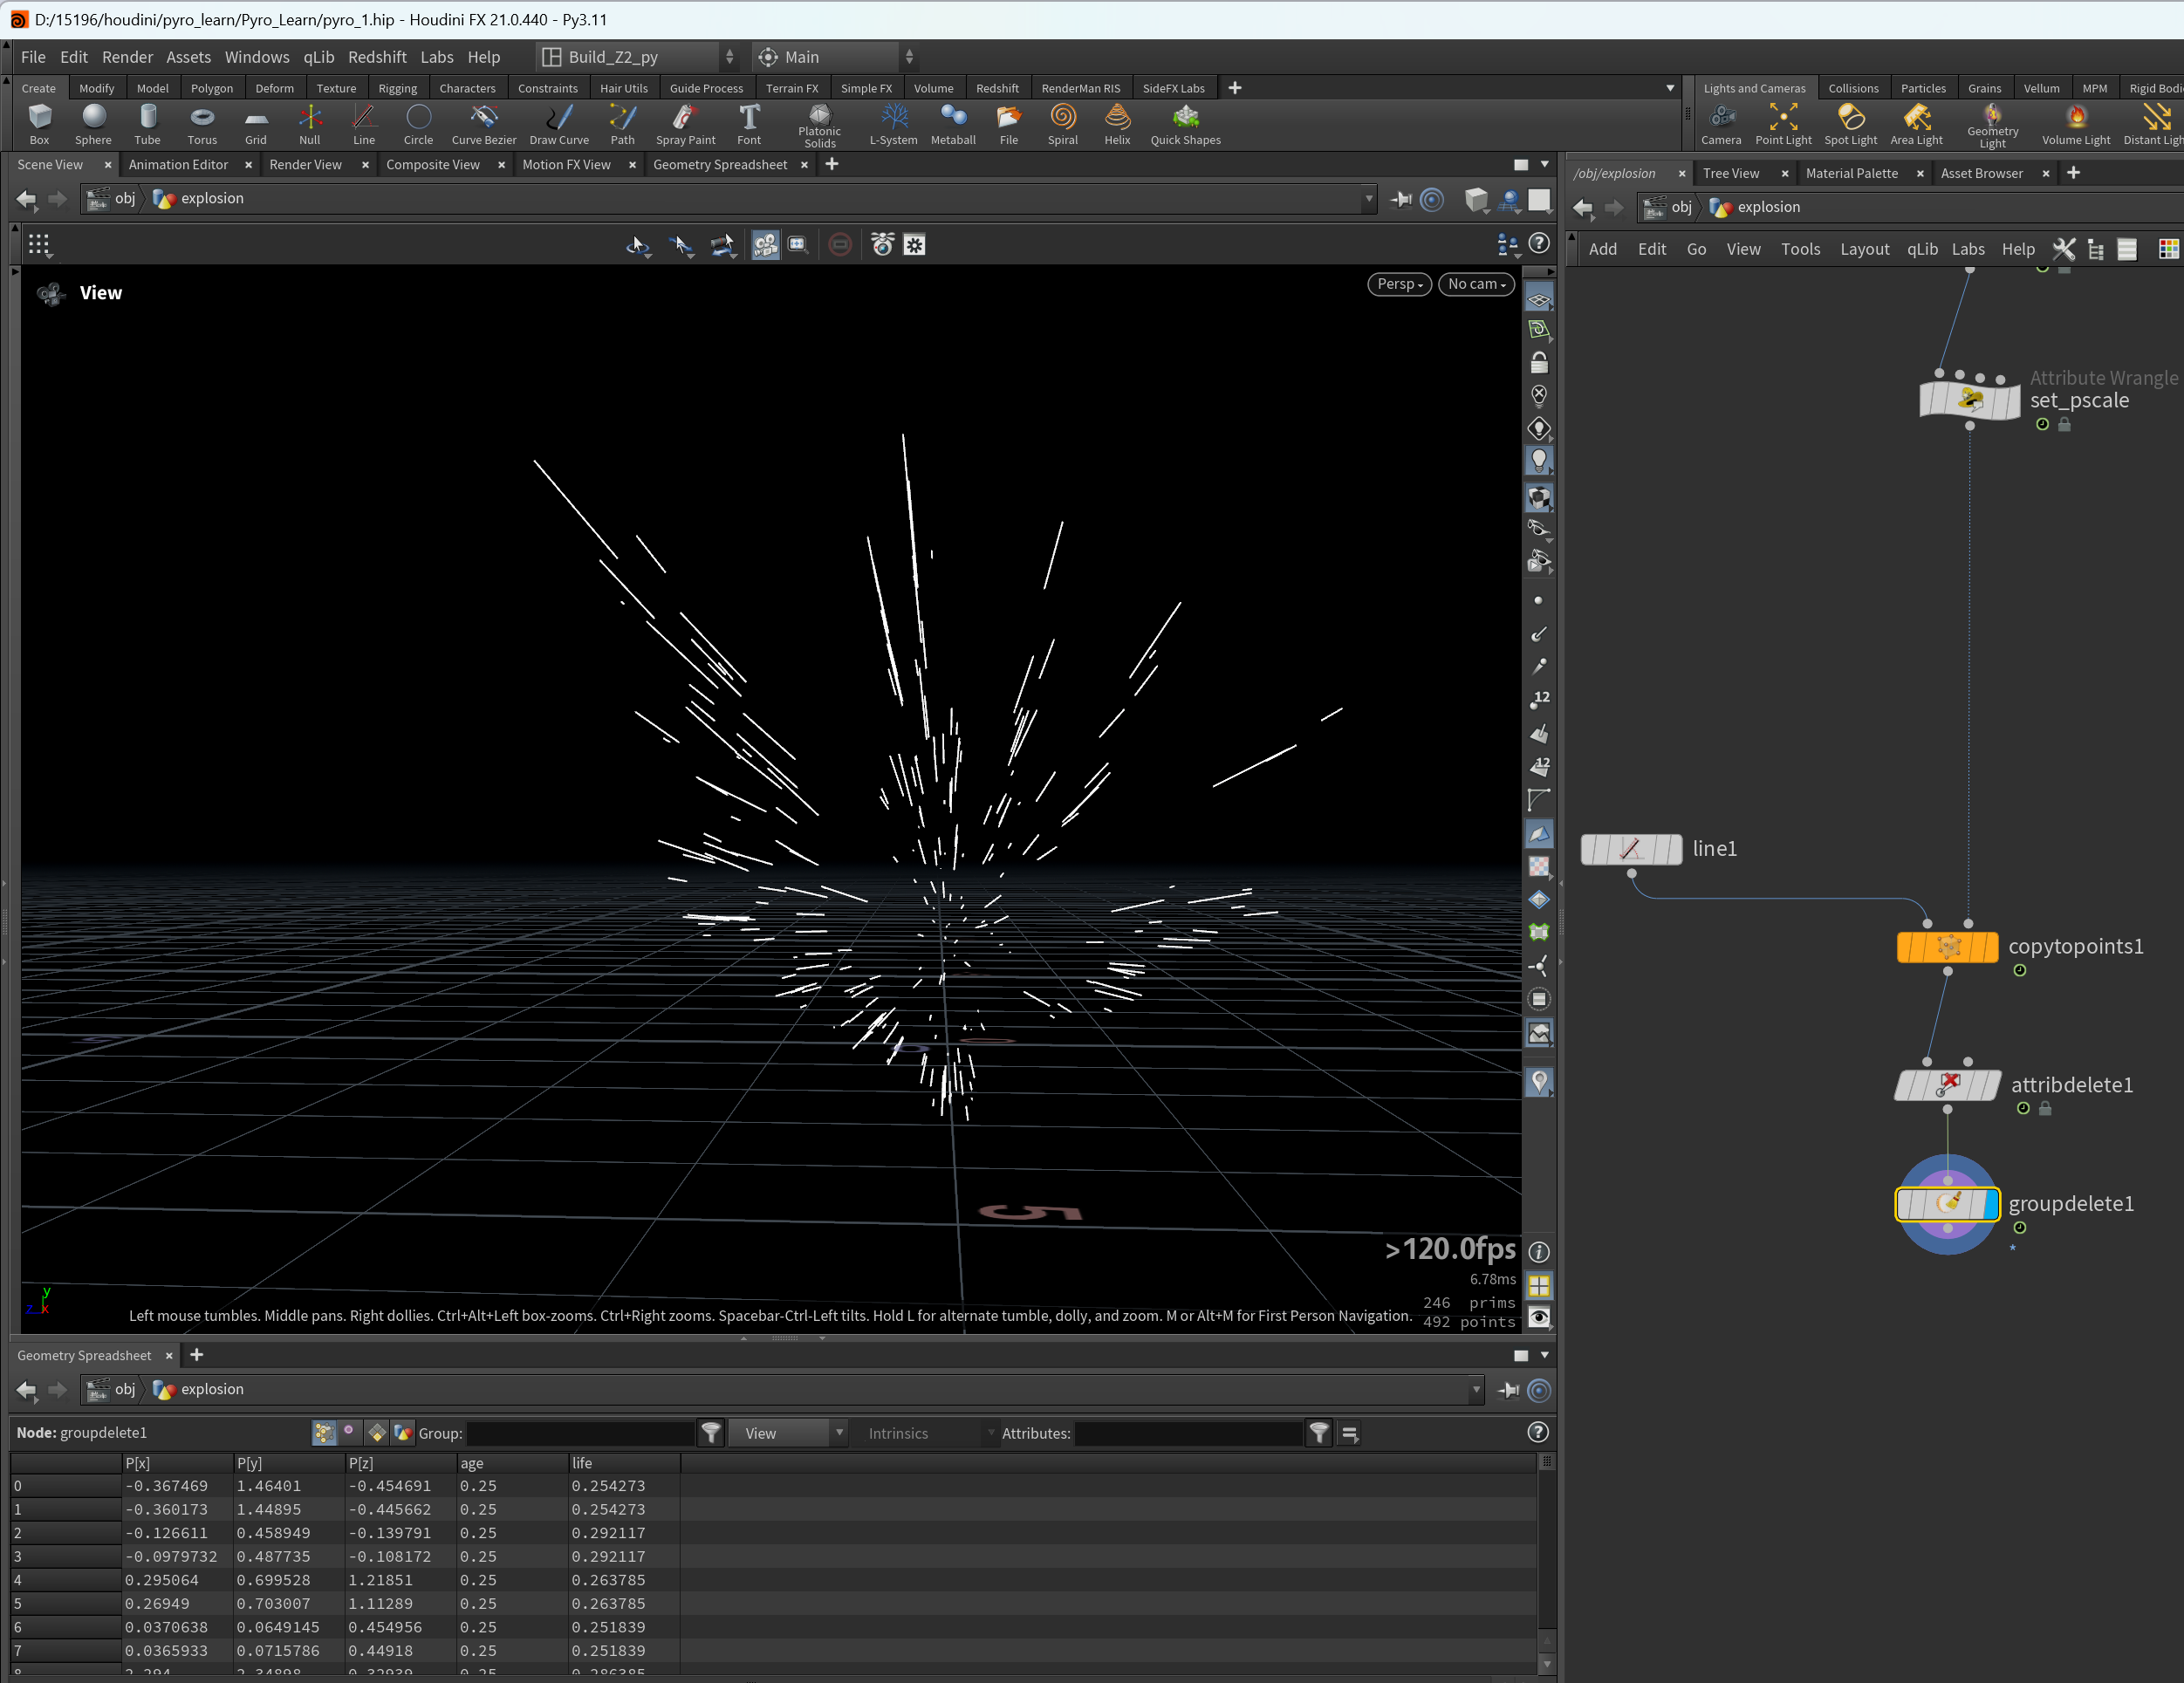Image resolution: width=2184 pixels, height=1683 pixels.
Task: Click the Layout menu in network editor
Action: coord(1864,249)
